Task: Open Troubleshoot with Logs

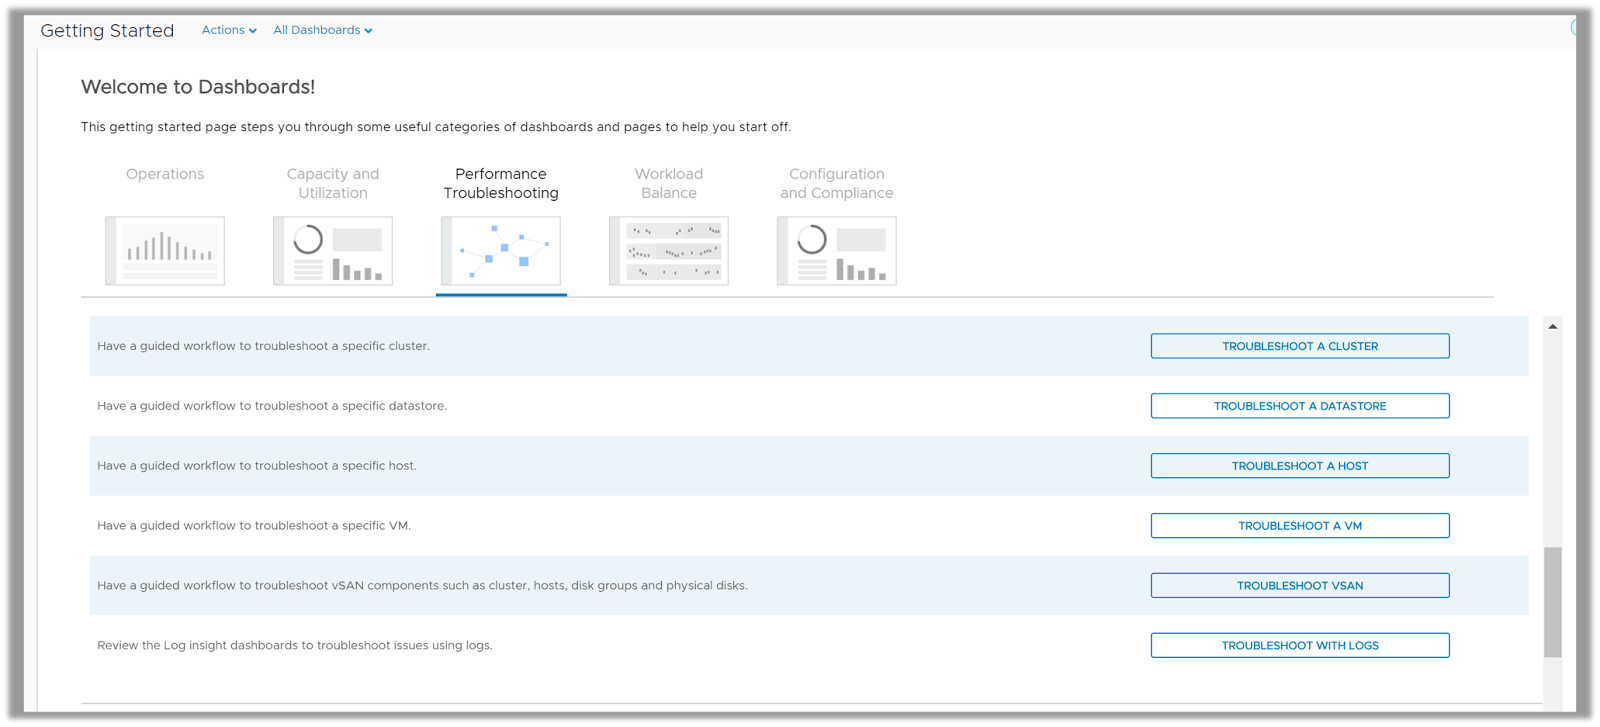Action: (x=1300, y=646)
